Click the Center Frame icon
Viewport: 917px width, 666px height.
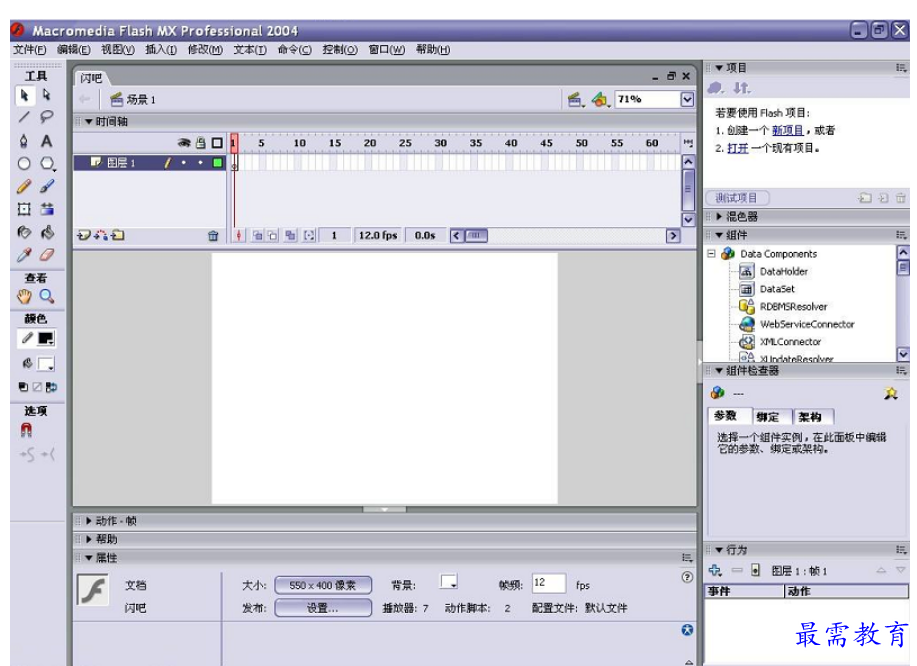239,236
